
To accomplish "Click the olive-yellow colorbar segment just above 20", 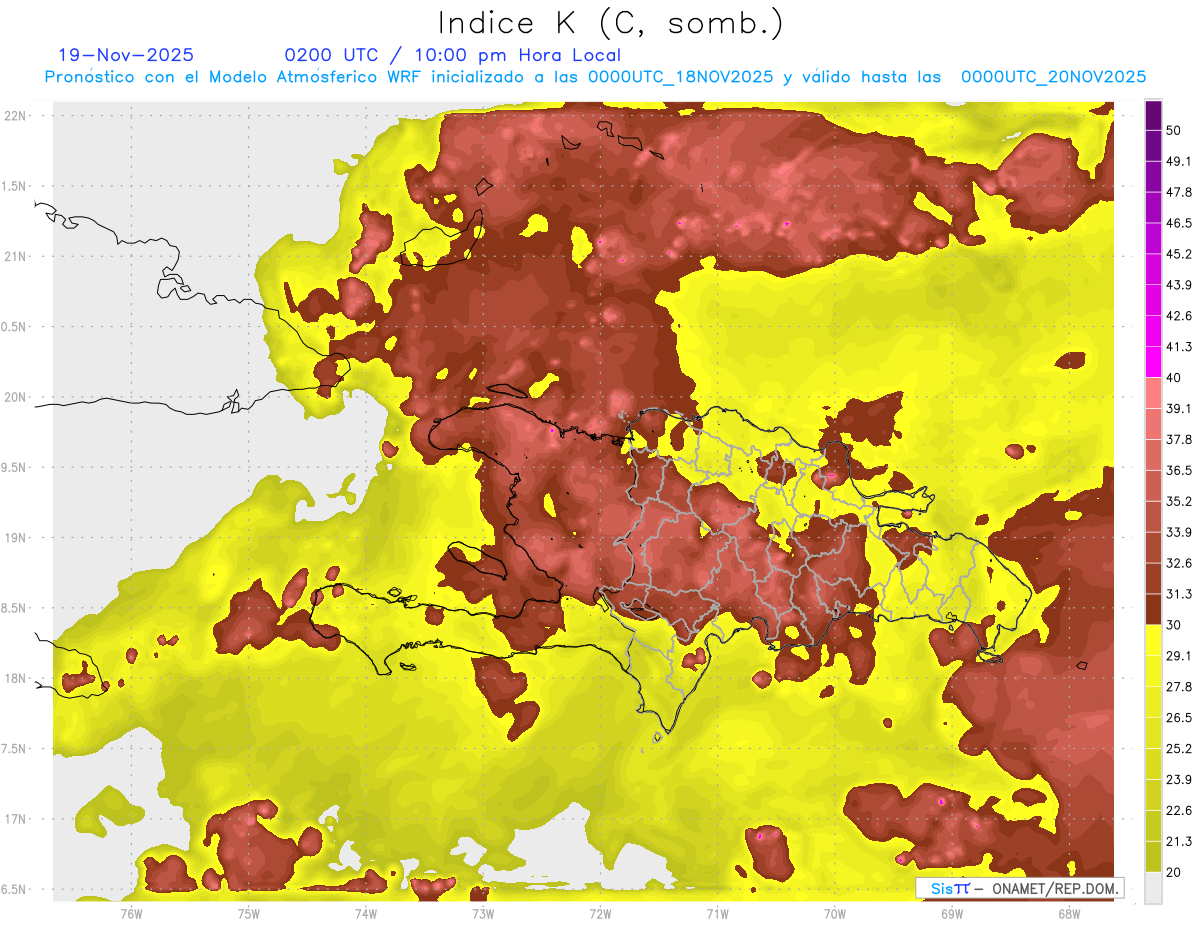I will click(1153, 856).
